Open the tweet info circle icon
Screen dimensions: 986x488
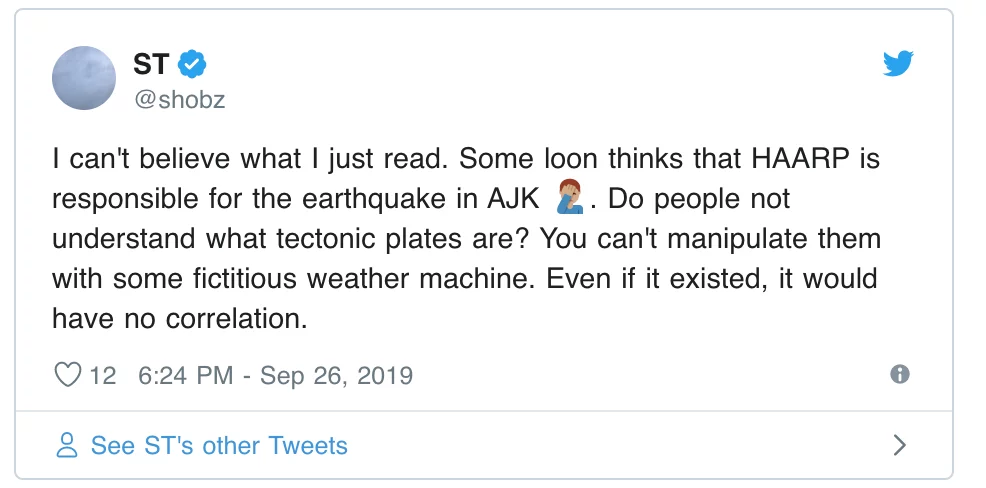(x=900, y=375)
